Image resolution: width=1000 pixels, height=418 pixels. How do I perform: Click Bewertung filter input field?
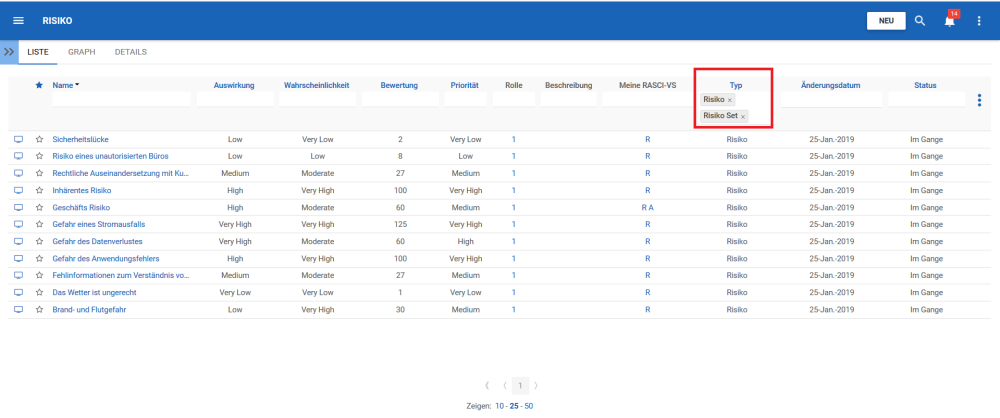[x=400, y=100]
